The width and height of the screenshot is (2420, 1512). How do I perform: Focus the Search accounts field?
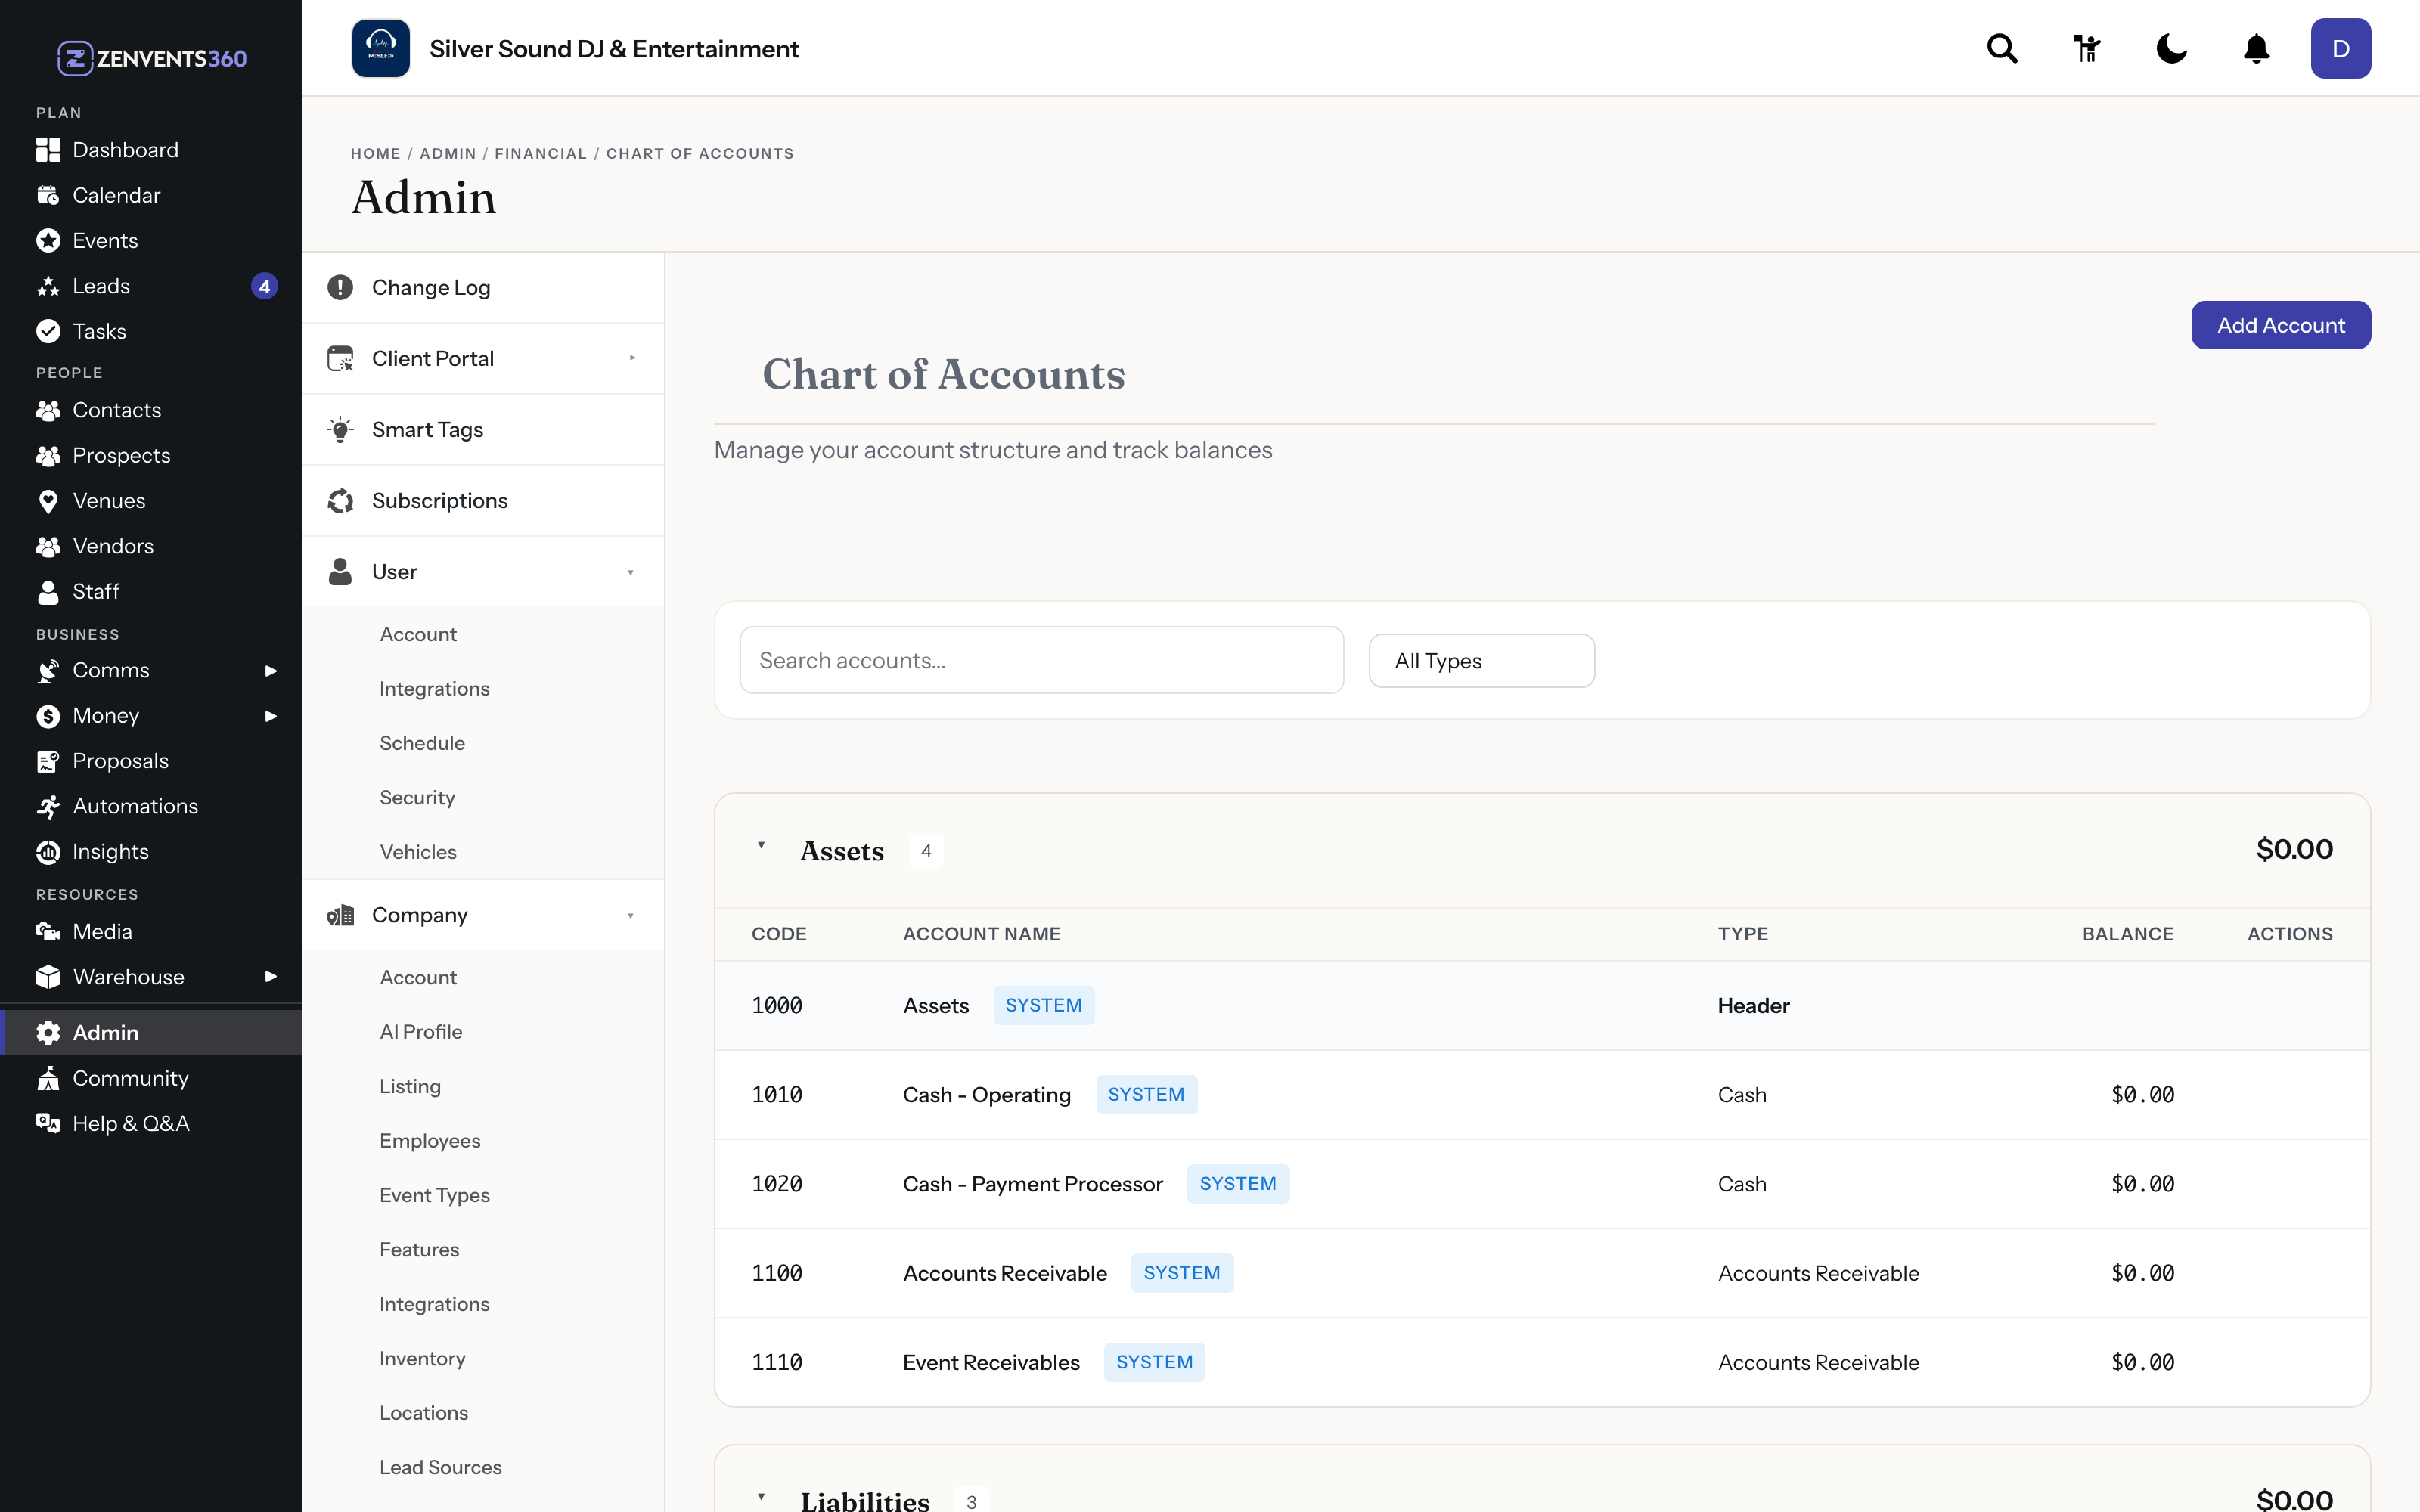point(1041,660)
